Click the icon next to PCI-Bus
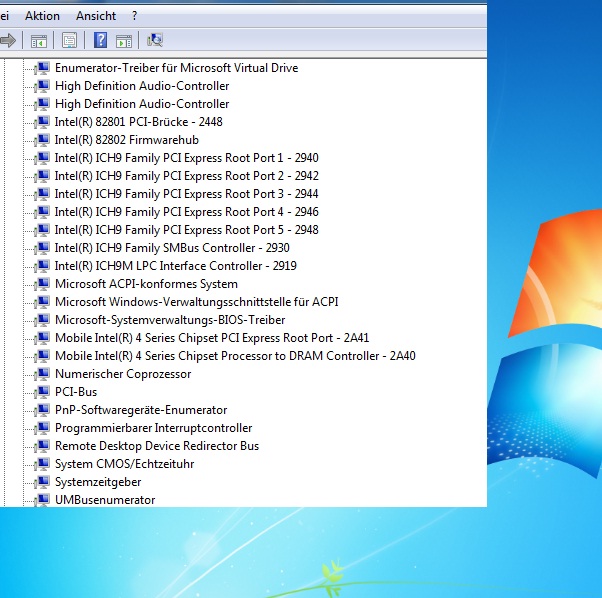 pos(42,392)
